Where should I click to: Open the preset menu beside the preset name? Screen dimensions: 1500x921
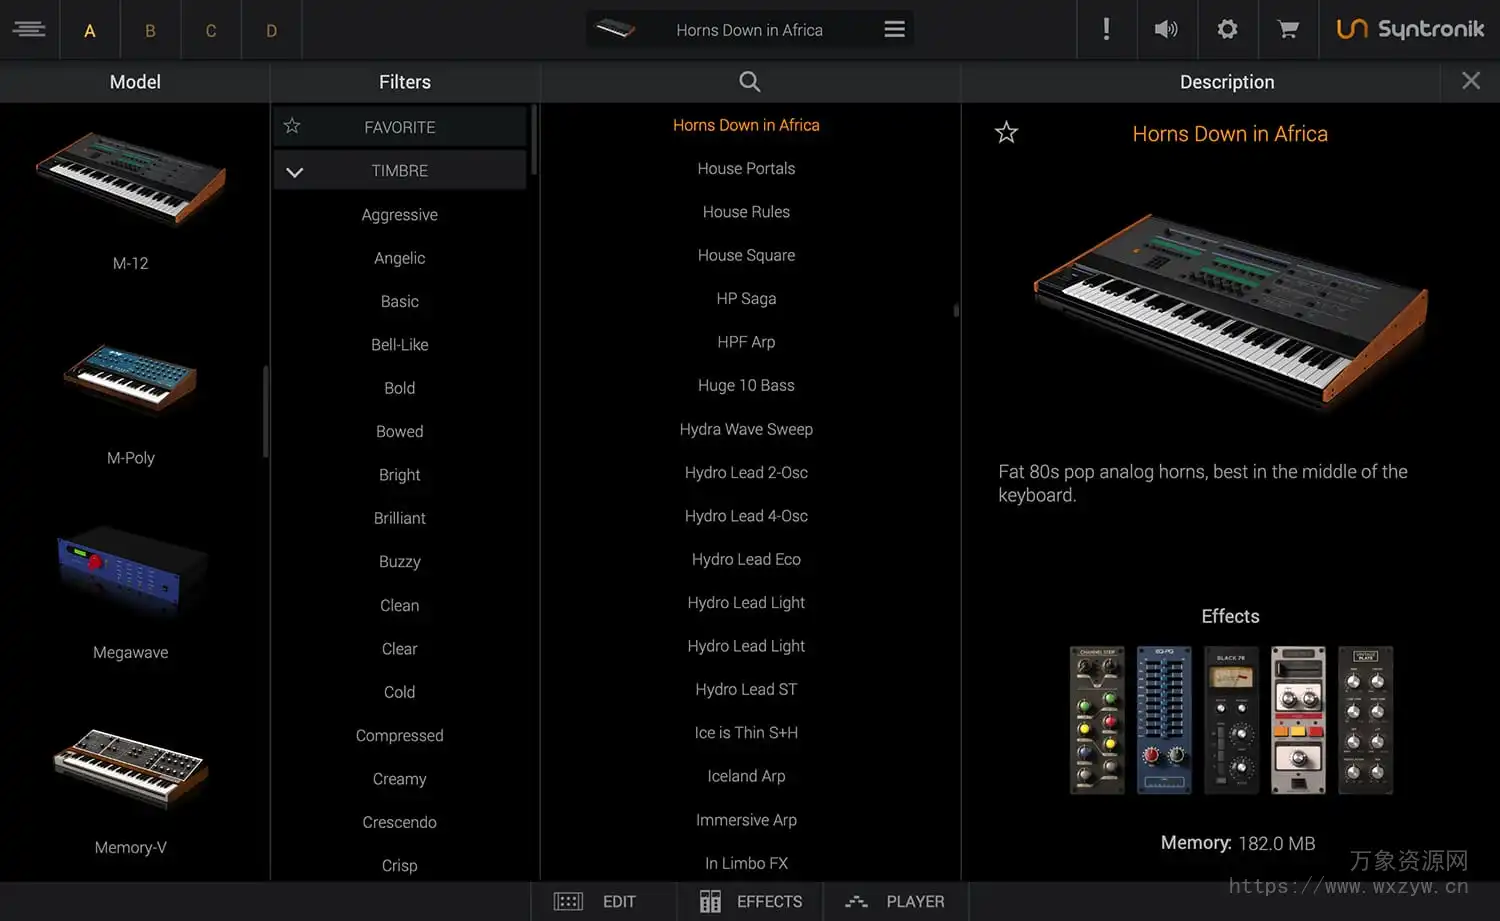pyautogui.click(x=893, y=29)
